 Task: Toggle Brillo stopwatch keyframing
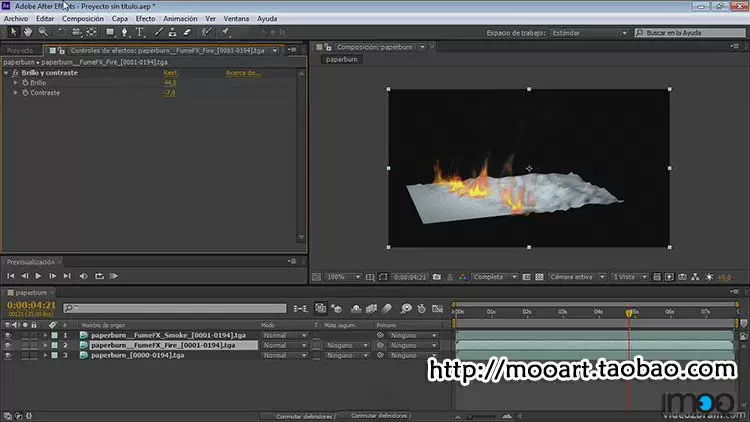25,83
